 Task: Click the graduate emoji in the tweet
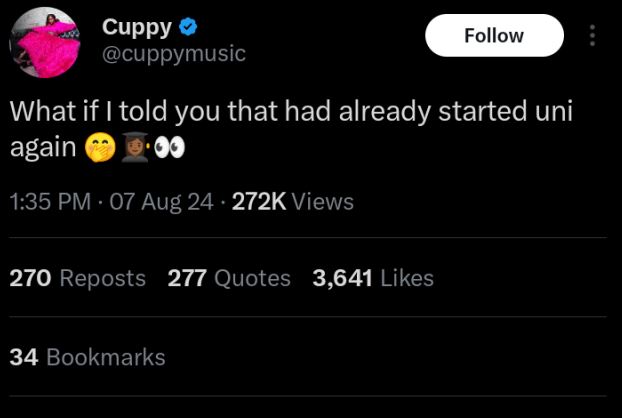pyautogui.click(x=135, y=148)
